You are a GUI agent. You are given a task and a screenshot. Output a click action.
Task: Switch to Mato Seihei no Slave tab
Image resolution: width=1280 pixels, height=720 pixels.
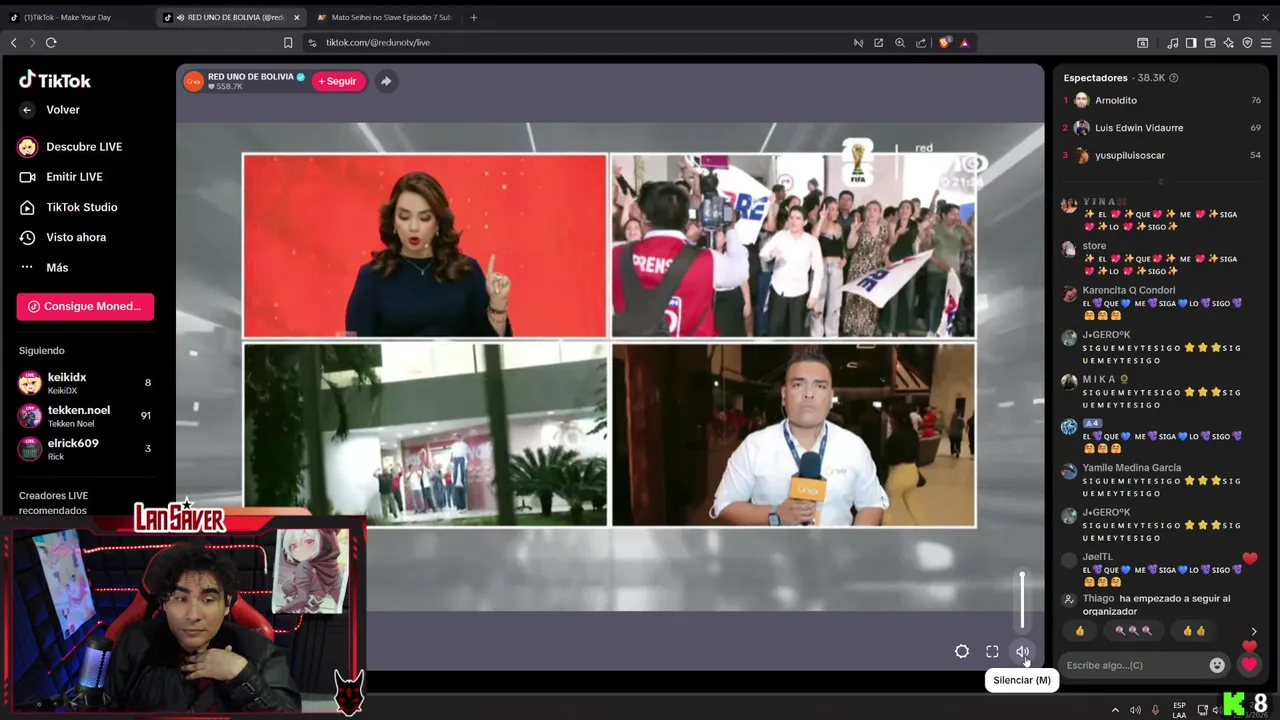385,17
